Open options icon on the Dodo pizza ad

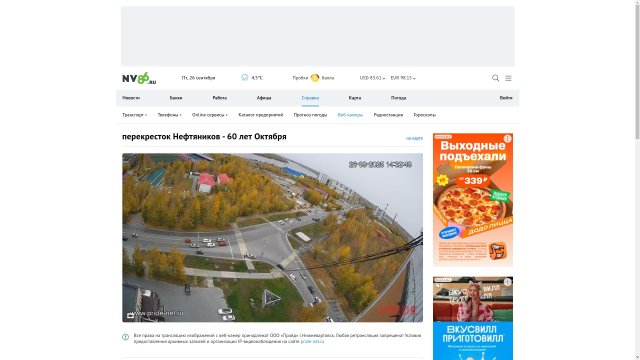point(507,139)
